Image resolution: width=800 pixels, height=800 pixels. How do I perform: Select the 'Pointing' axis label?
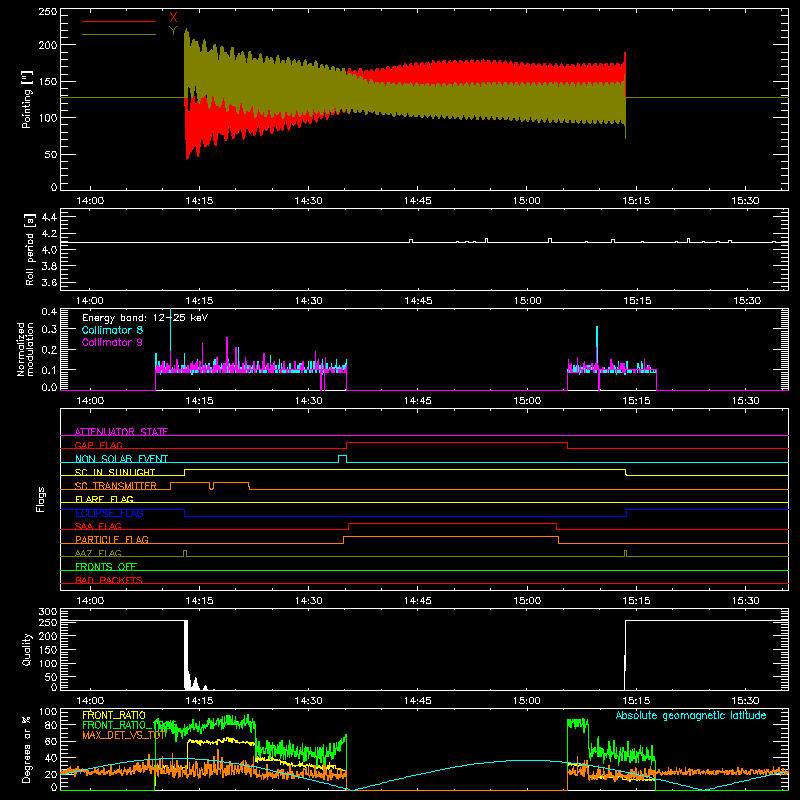pyautogui.click(x=27, y=99)
